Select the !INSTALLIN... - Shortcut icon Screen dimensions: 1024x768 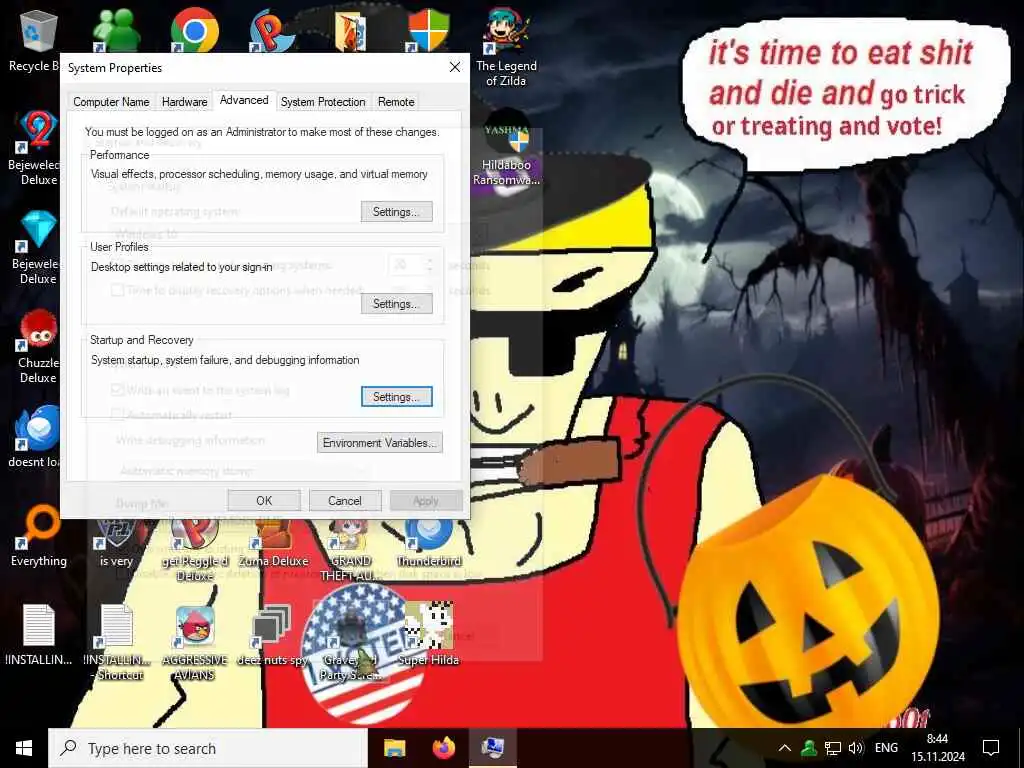pyautogui.click(x=117, y=643)
